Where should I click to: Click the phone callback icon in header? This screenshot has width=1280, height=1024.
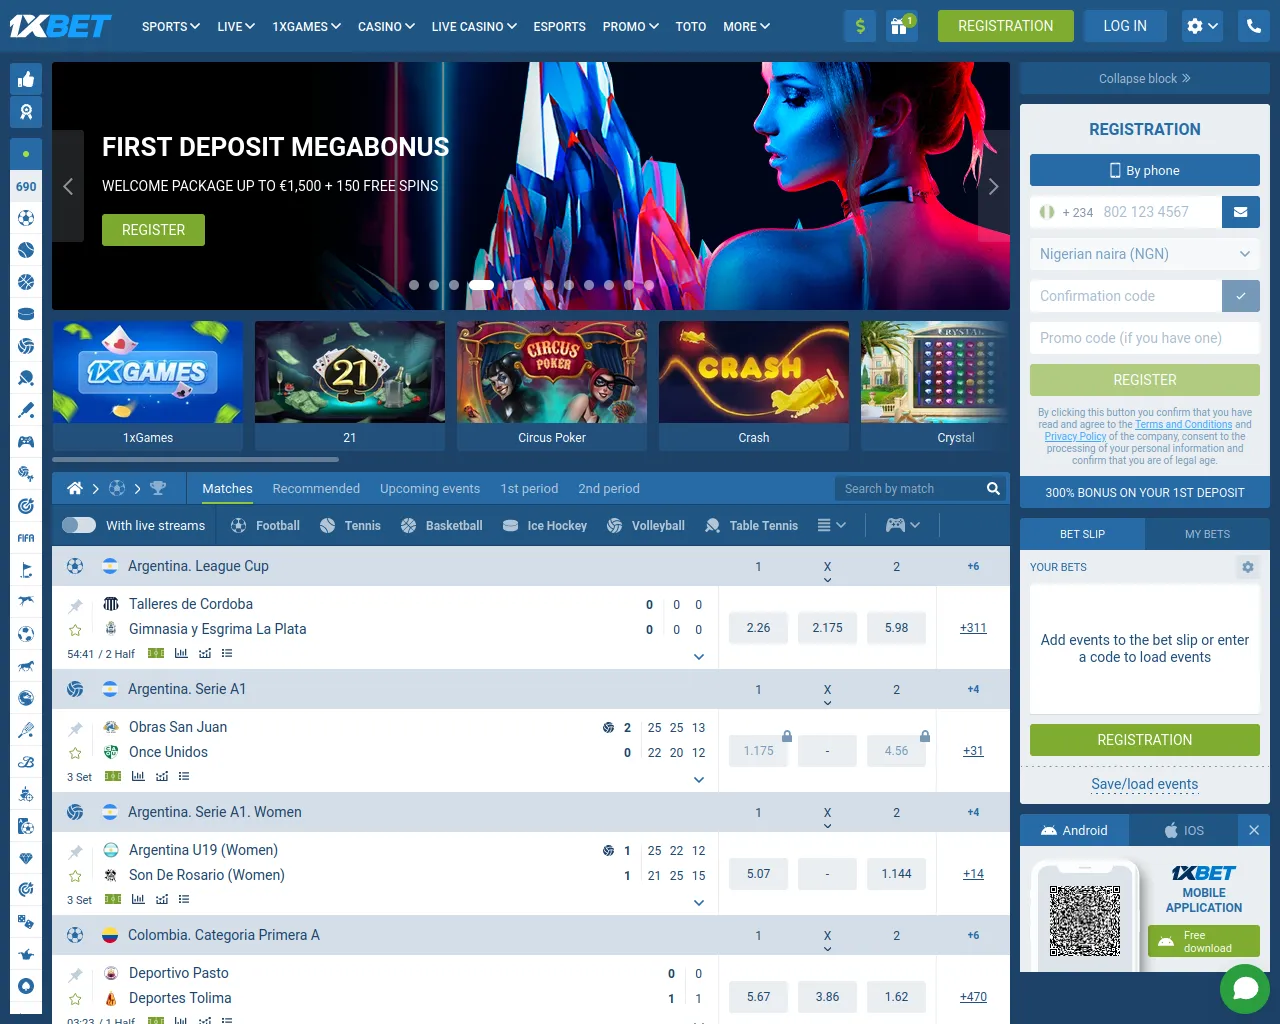pyautogui.click(x=1254, y=26)
